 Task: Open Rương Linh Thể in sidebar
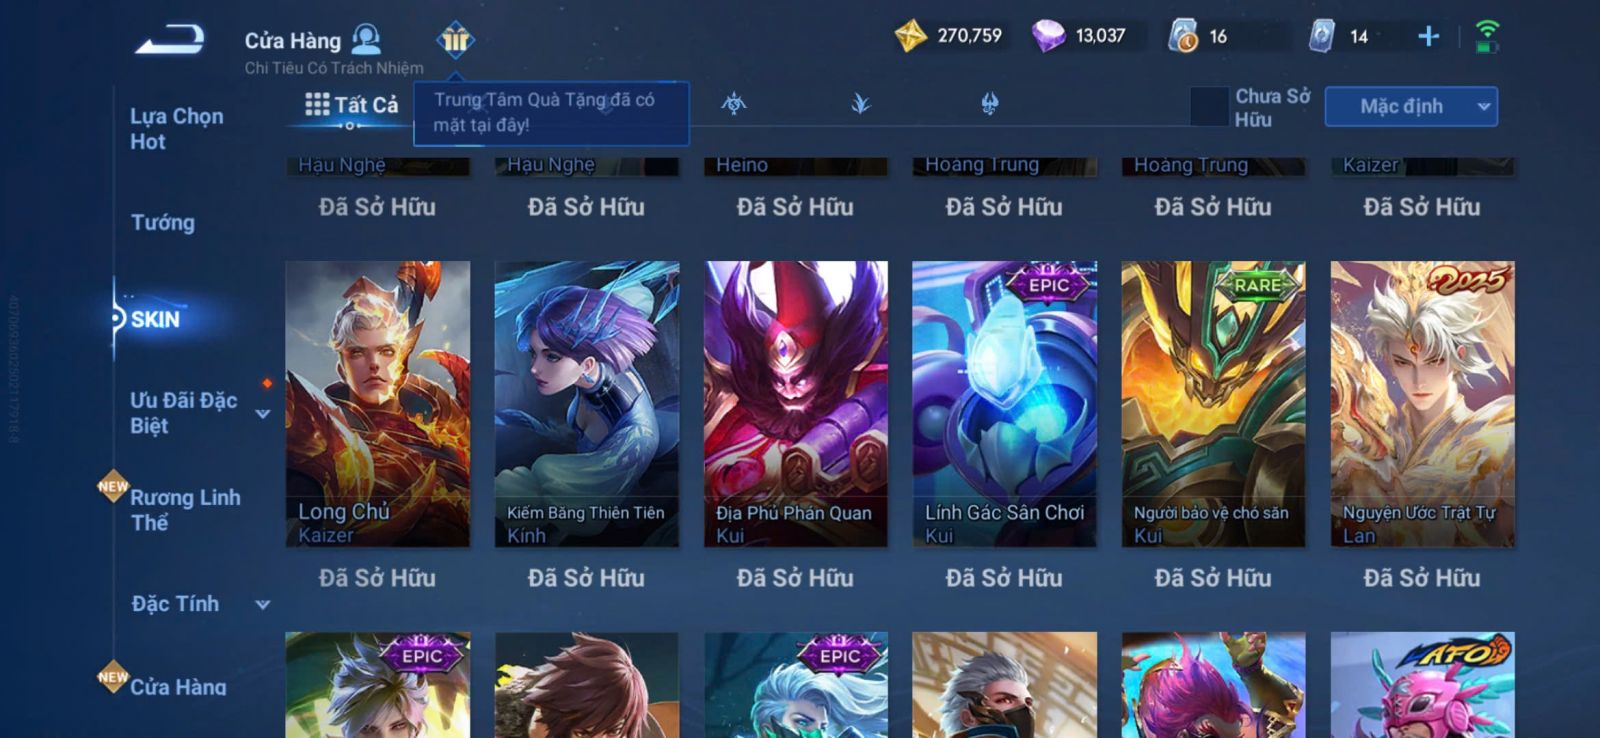185,510
